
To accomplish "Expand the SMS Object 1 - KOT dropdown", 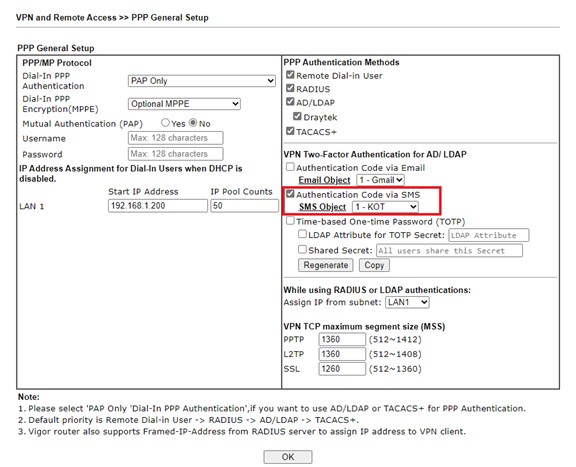I will 385,207.
